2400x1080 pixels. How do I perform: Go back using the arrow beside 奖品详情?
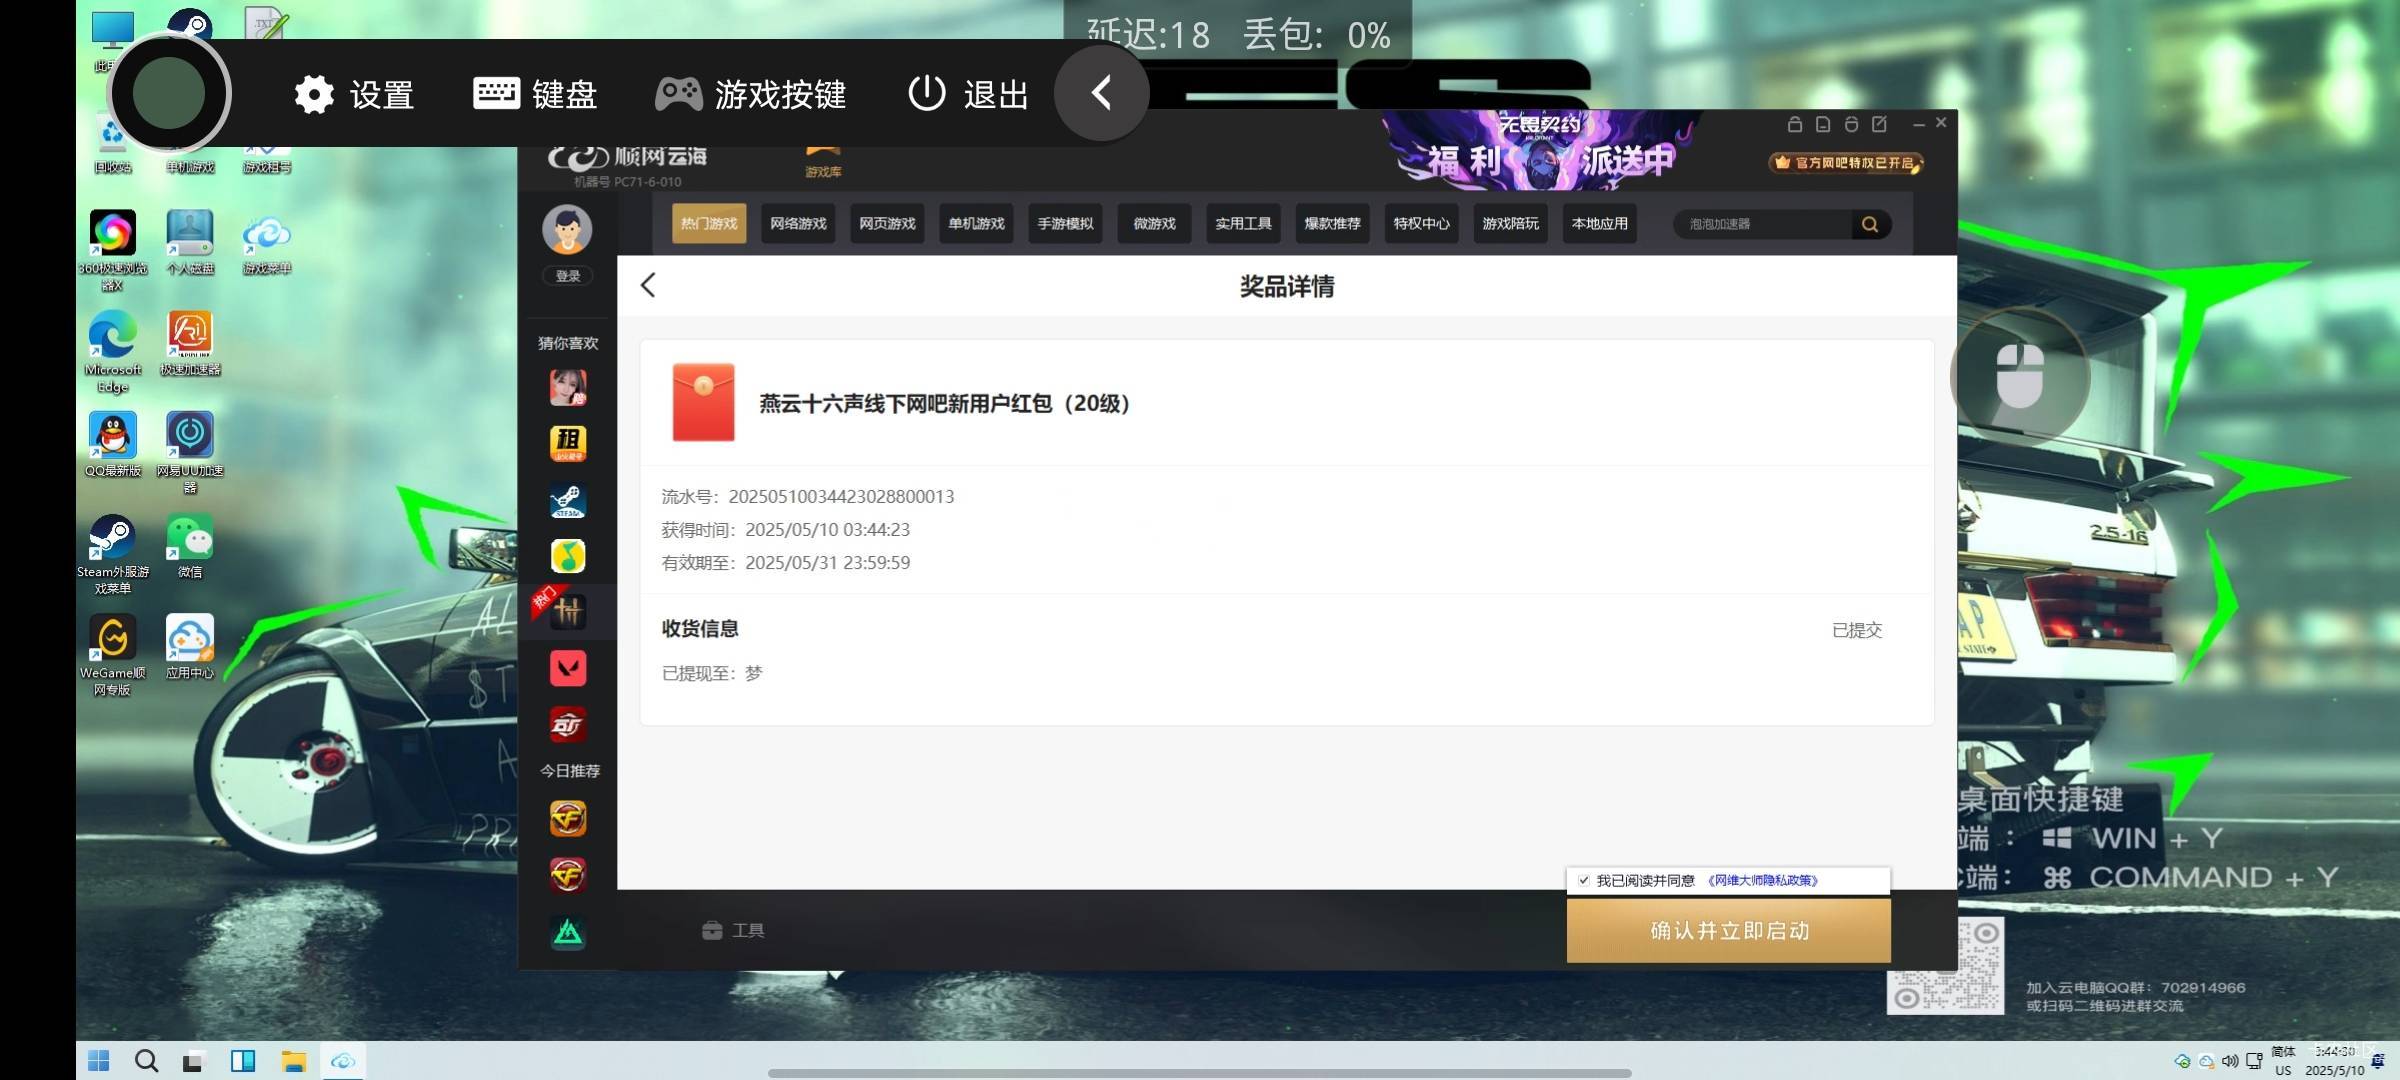coord(648,285)
